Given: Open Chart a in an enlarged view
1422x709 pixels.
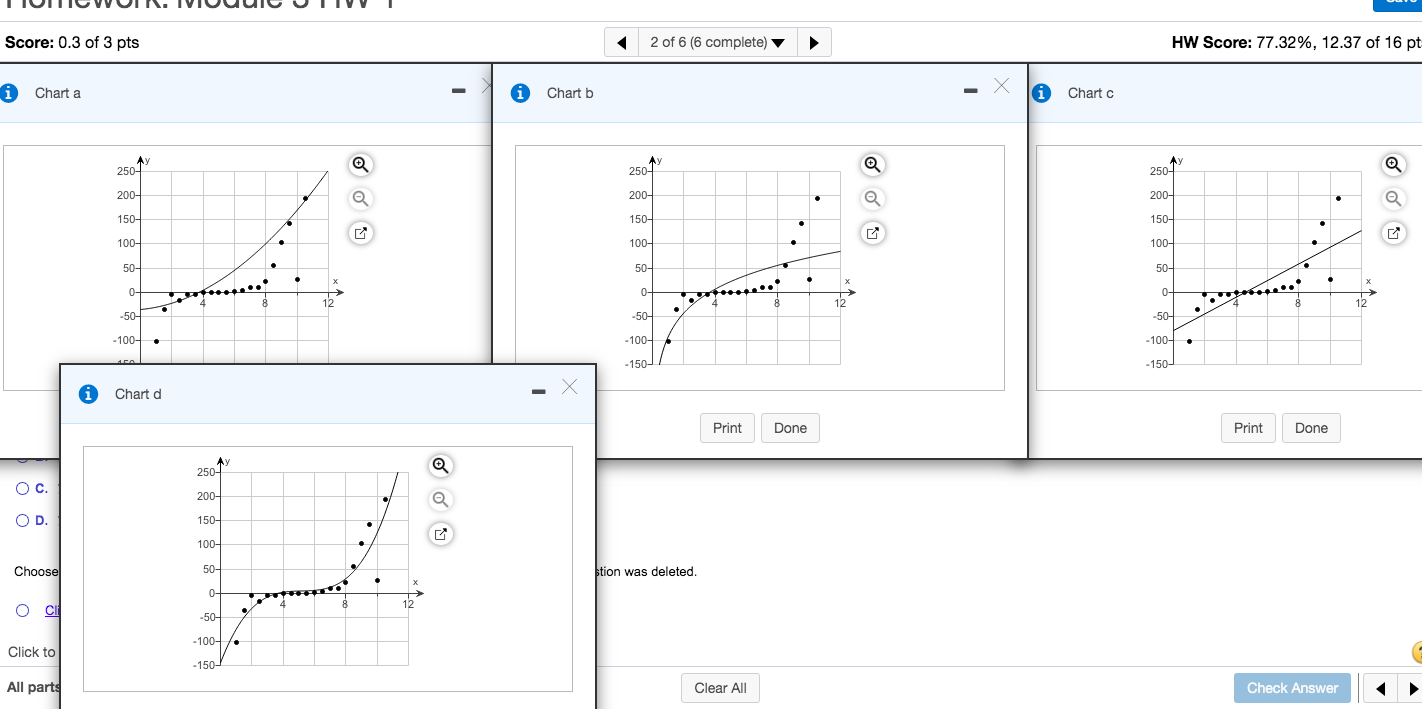Looking at the screenshot, I should pos(360,232).
